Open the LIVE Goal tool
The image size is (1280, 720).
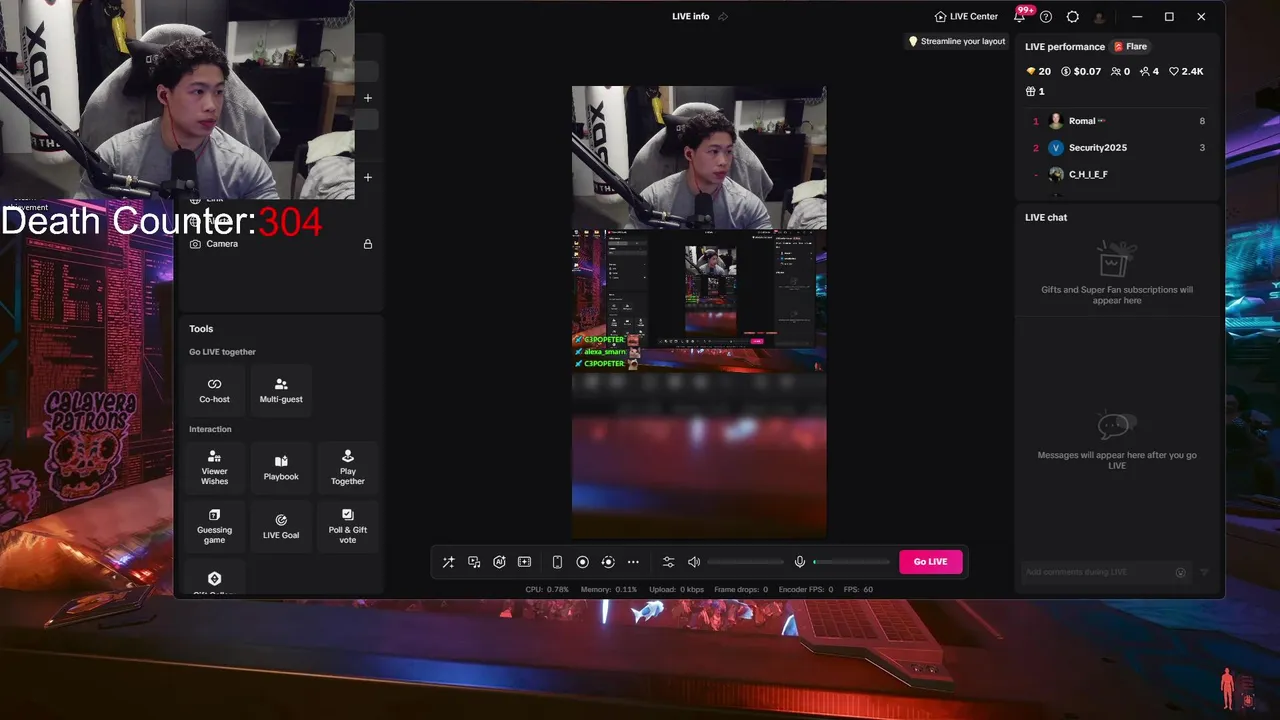pos(281,526)
